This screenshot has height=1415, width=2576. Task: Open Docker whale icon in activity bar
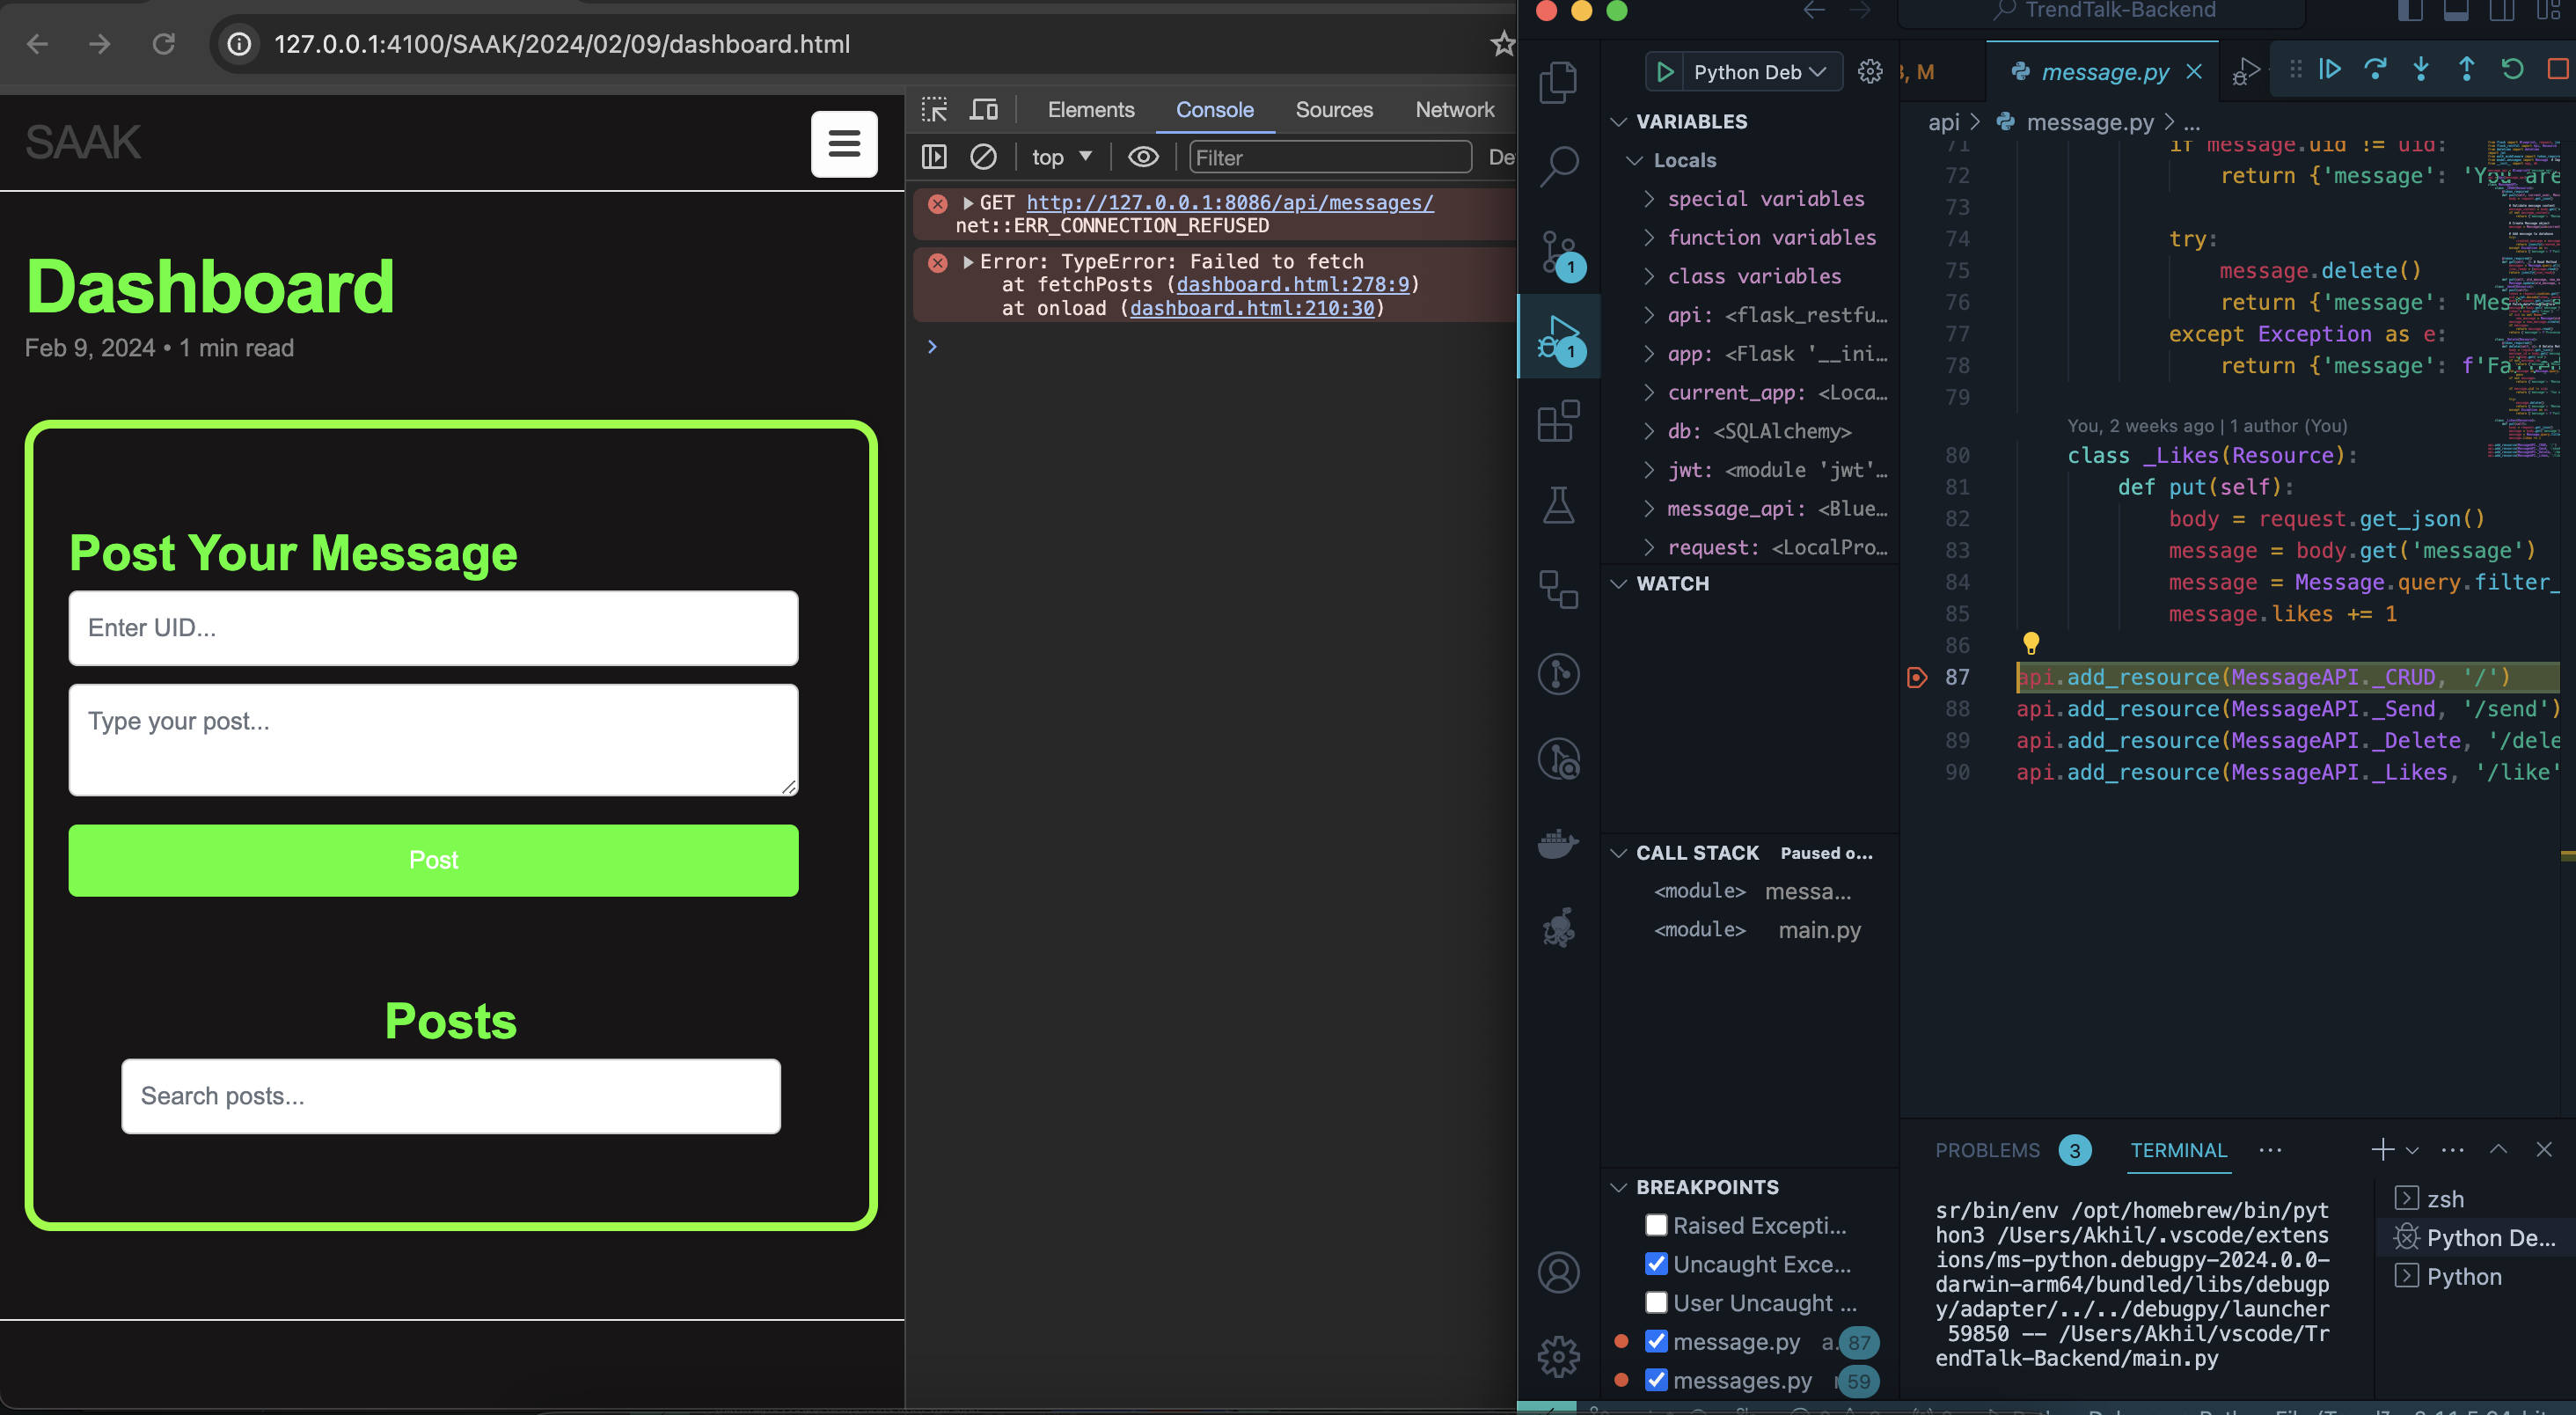1558,844
